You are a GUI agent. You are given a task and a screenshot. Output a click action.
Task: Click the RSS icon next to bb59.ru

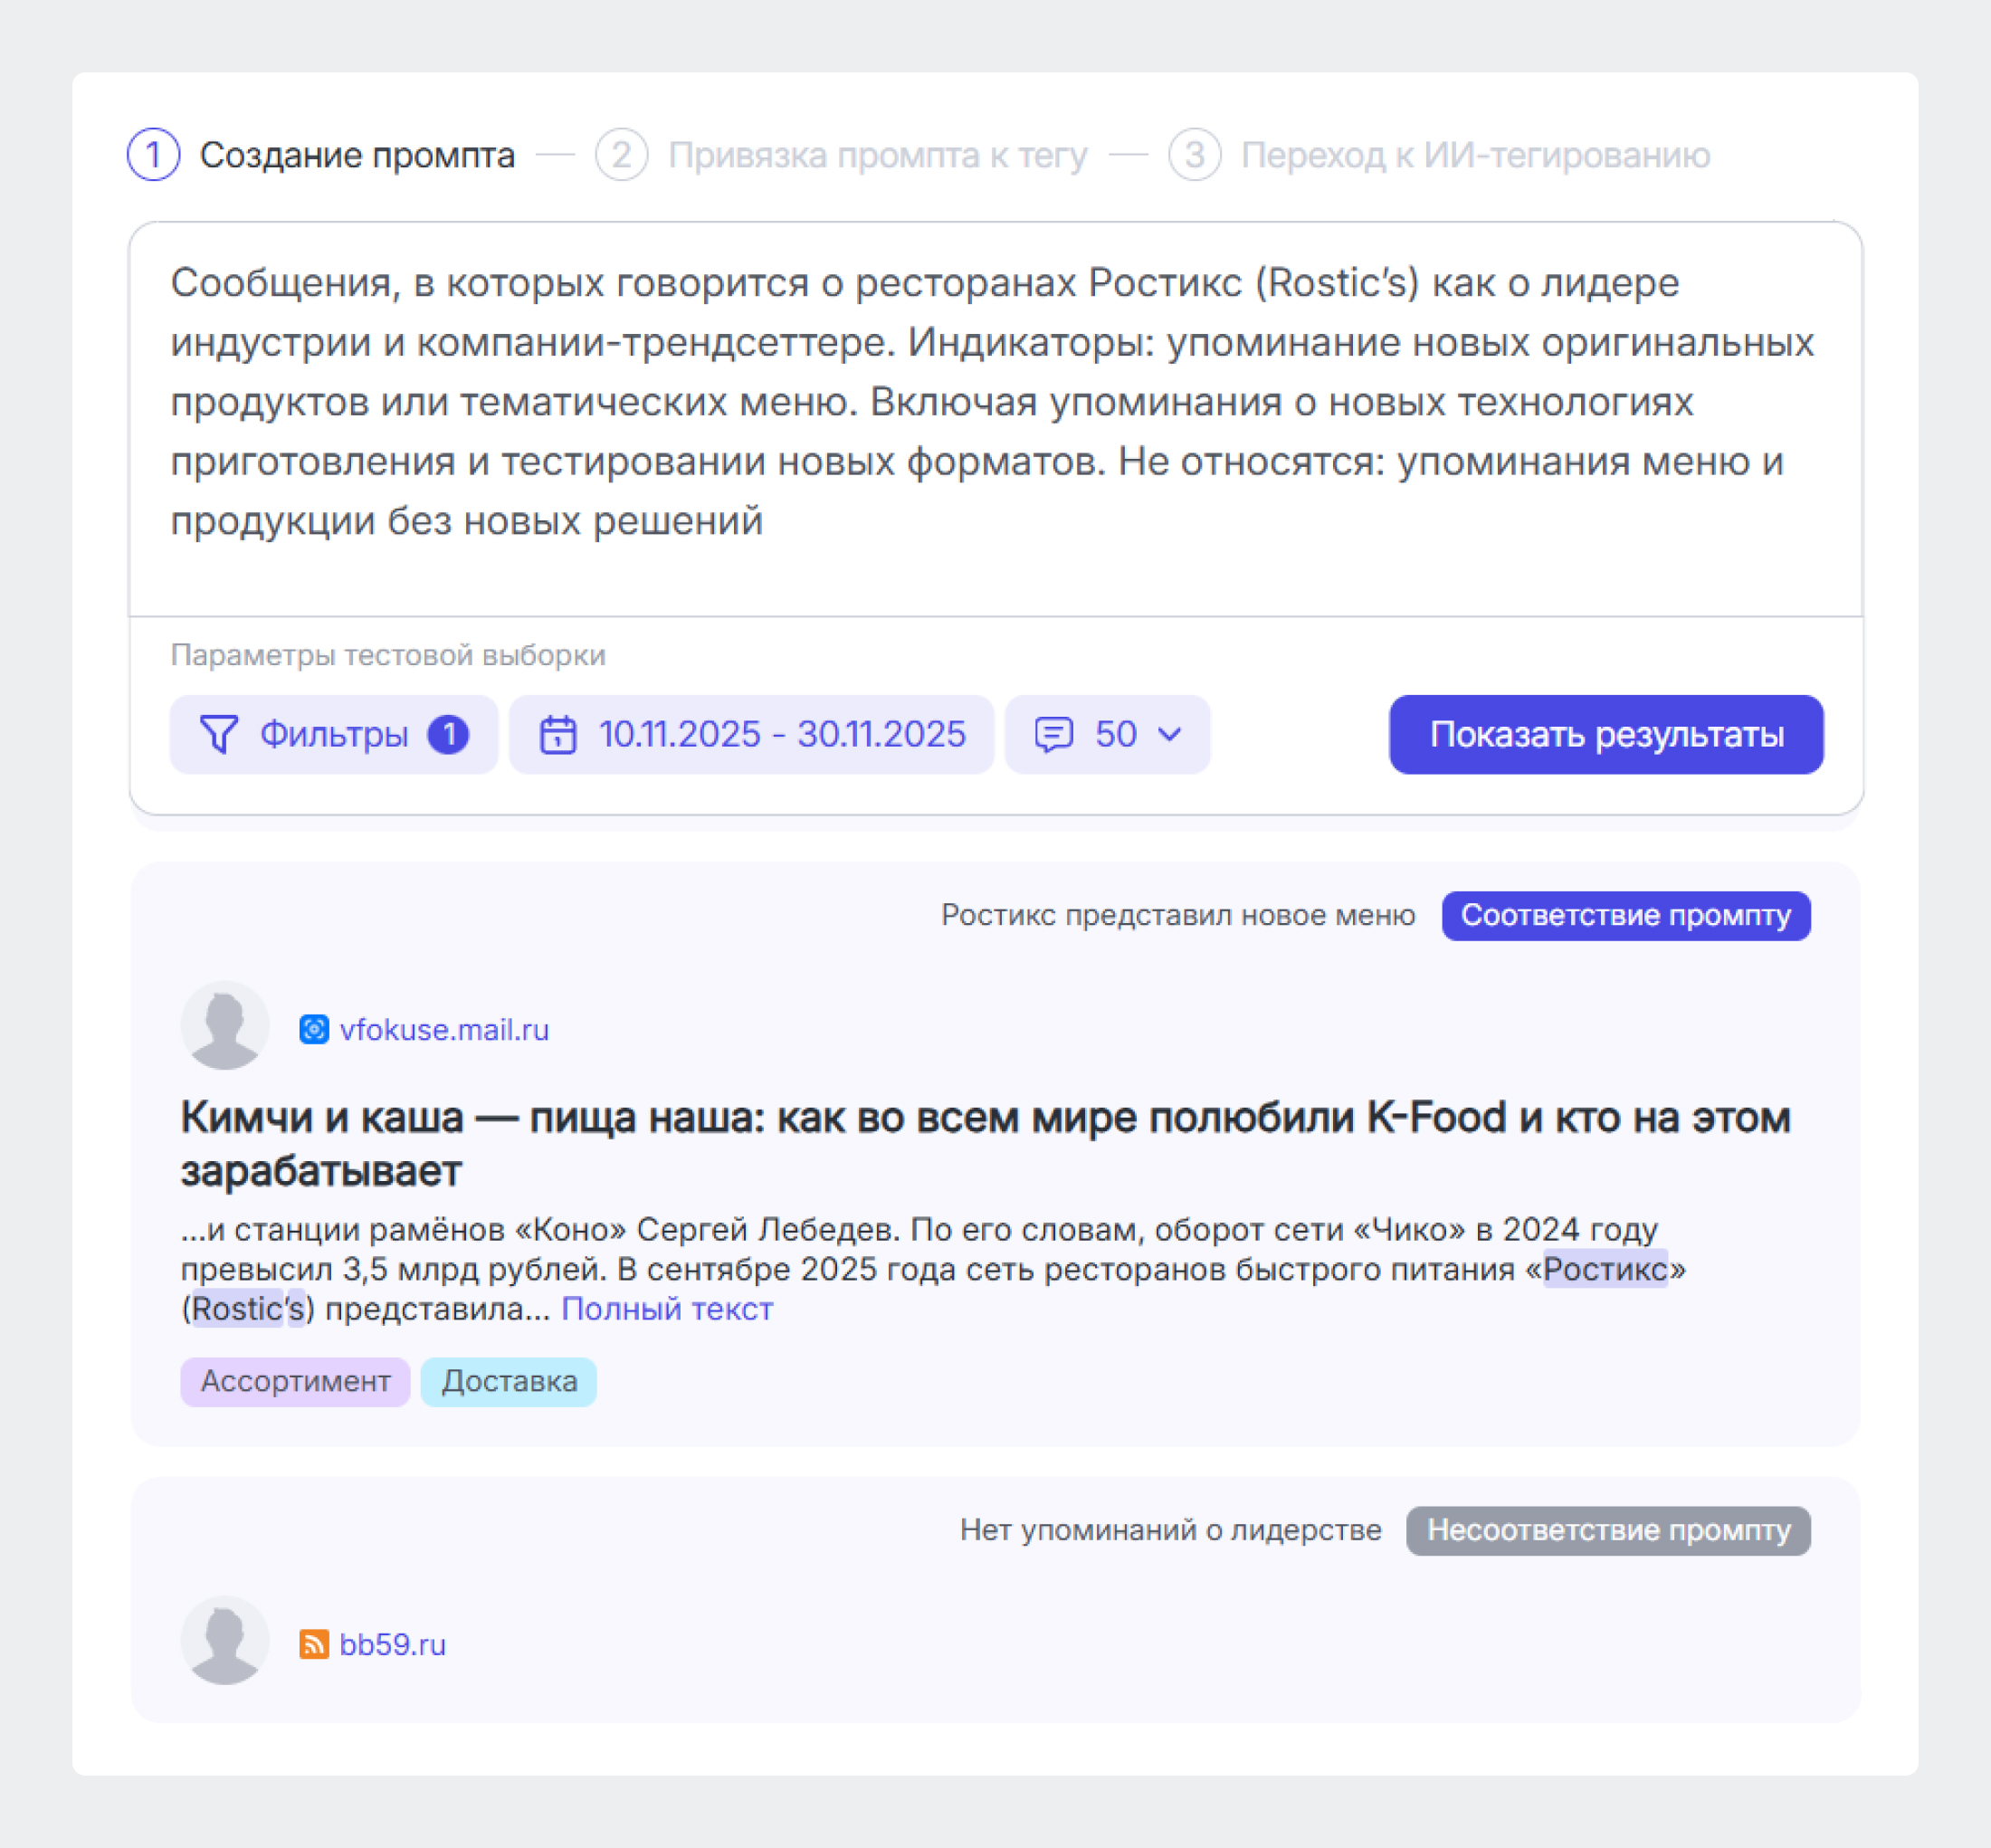313,1641
